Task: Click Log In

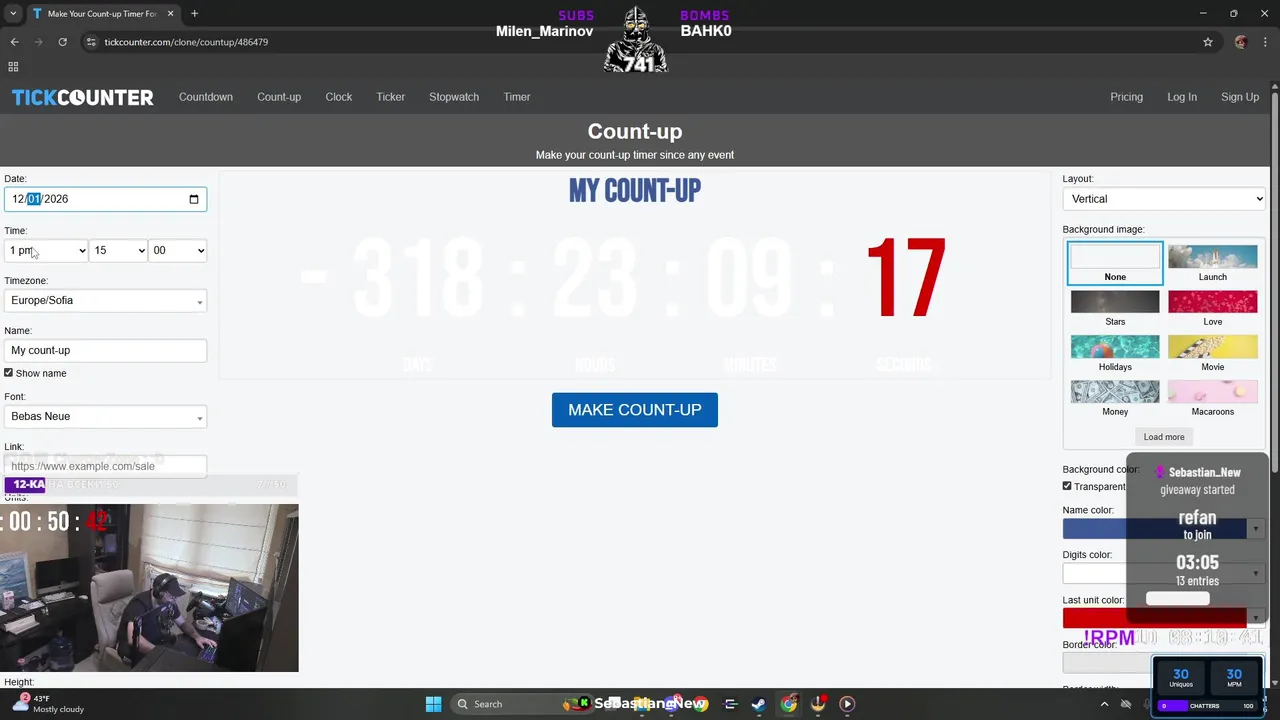Action: click(1182, 97)
